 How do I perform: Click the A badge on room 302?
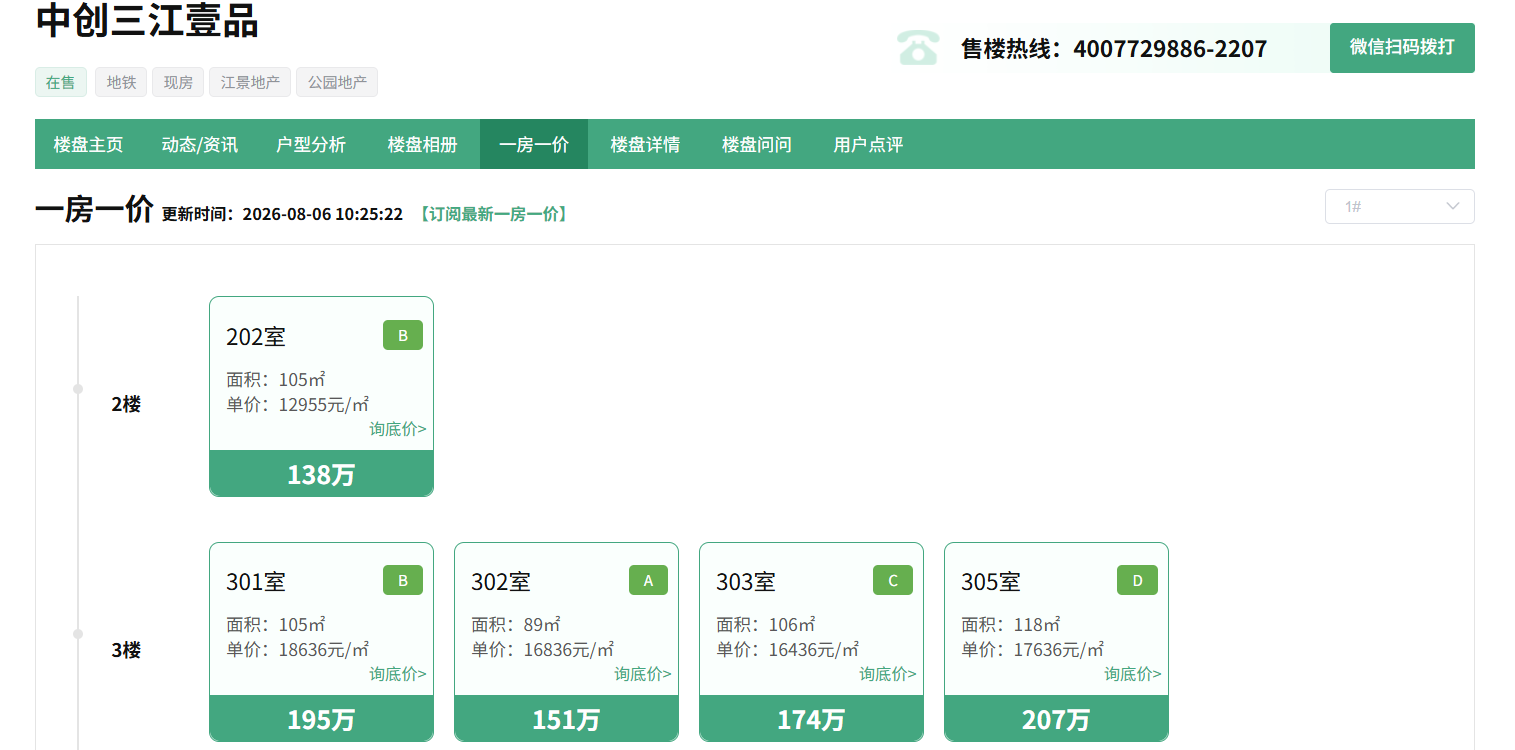[x=648, y=580]
